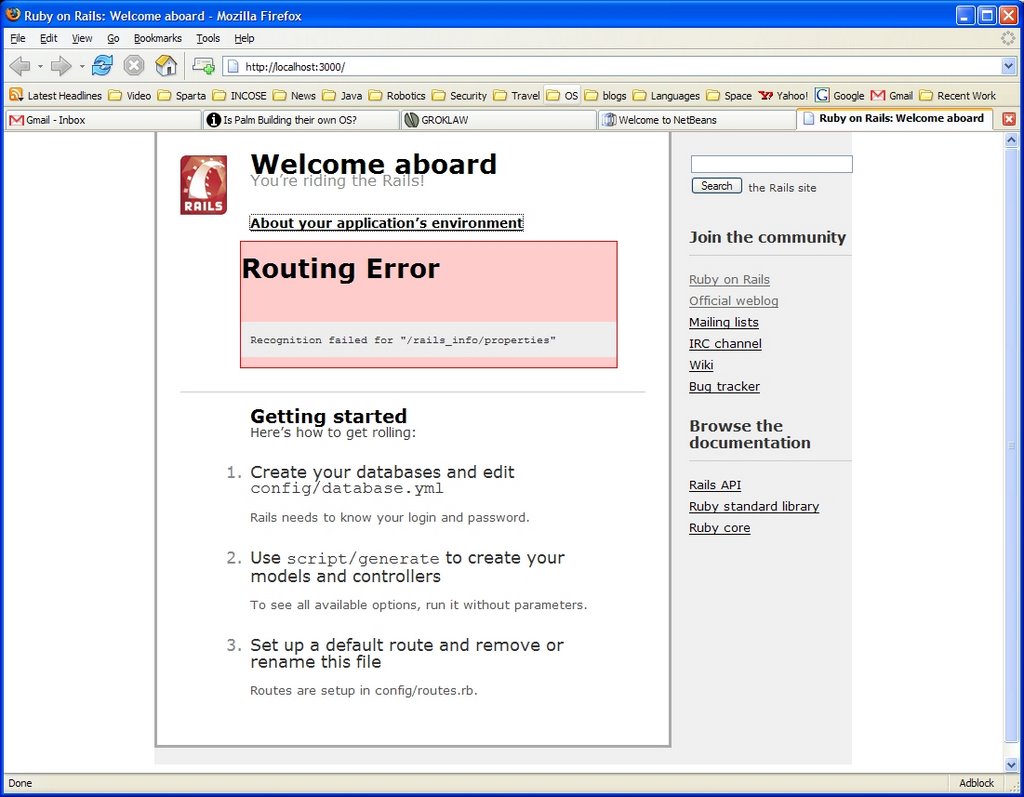Click the Adblock status bar item
The image size is (1024, 797).
(x=976, y=783)
